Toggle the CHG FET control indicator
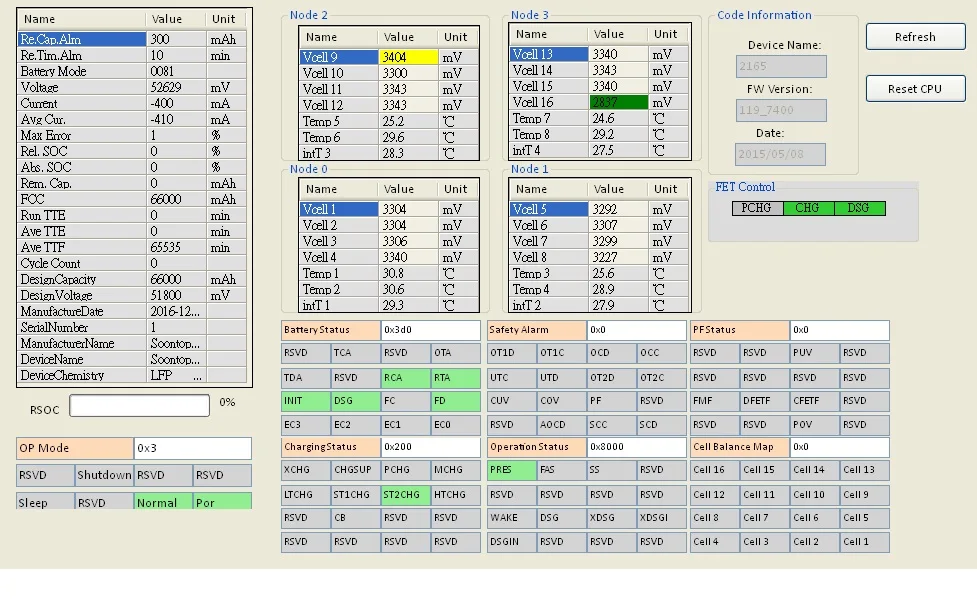977x599 pixels. (808, 208)
